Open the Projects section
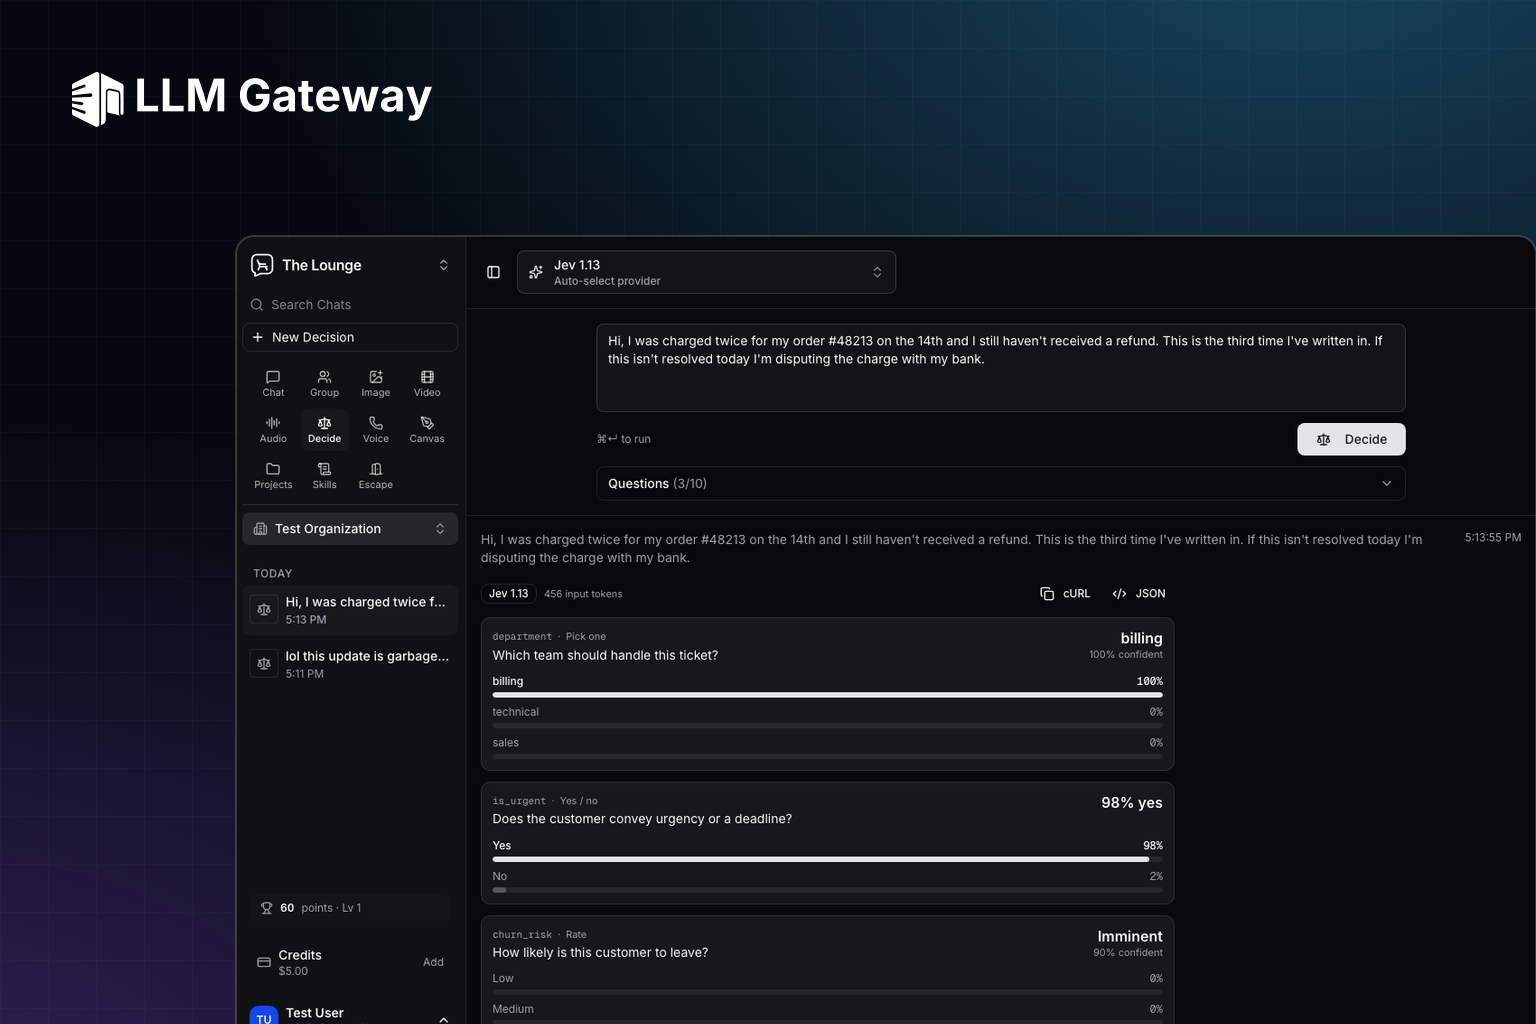Viewport: 1536px width, 1024px height. coord(273,475)
